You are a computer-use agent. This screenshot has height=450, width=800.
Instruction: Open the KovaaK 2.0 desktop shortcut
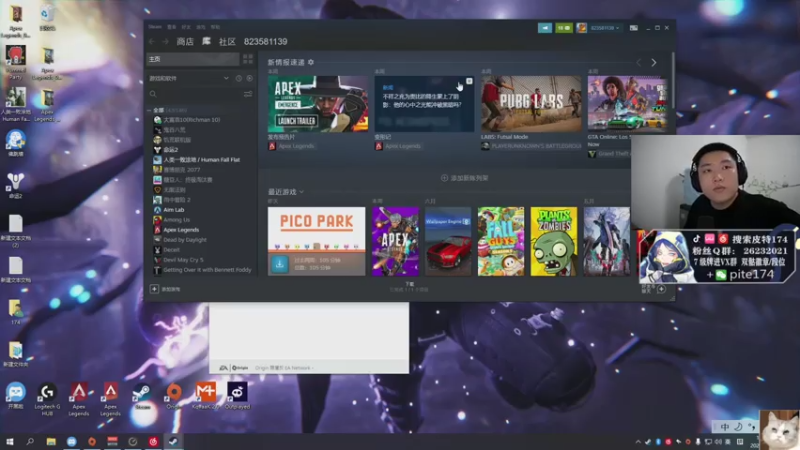[205, 396]
